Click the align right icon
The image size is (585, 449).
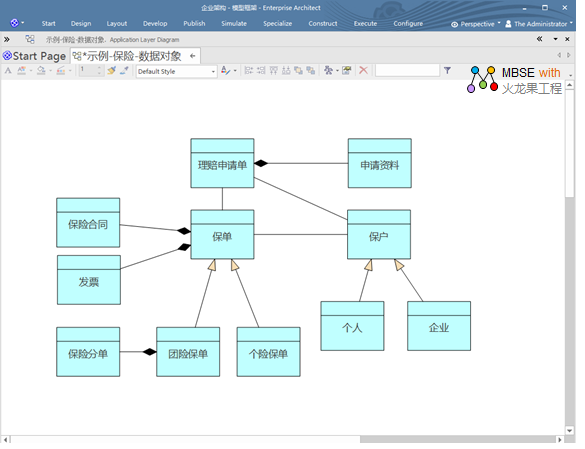point(261,71)
